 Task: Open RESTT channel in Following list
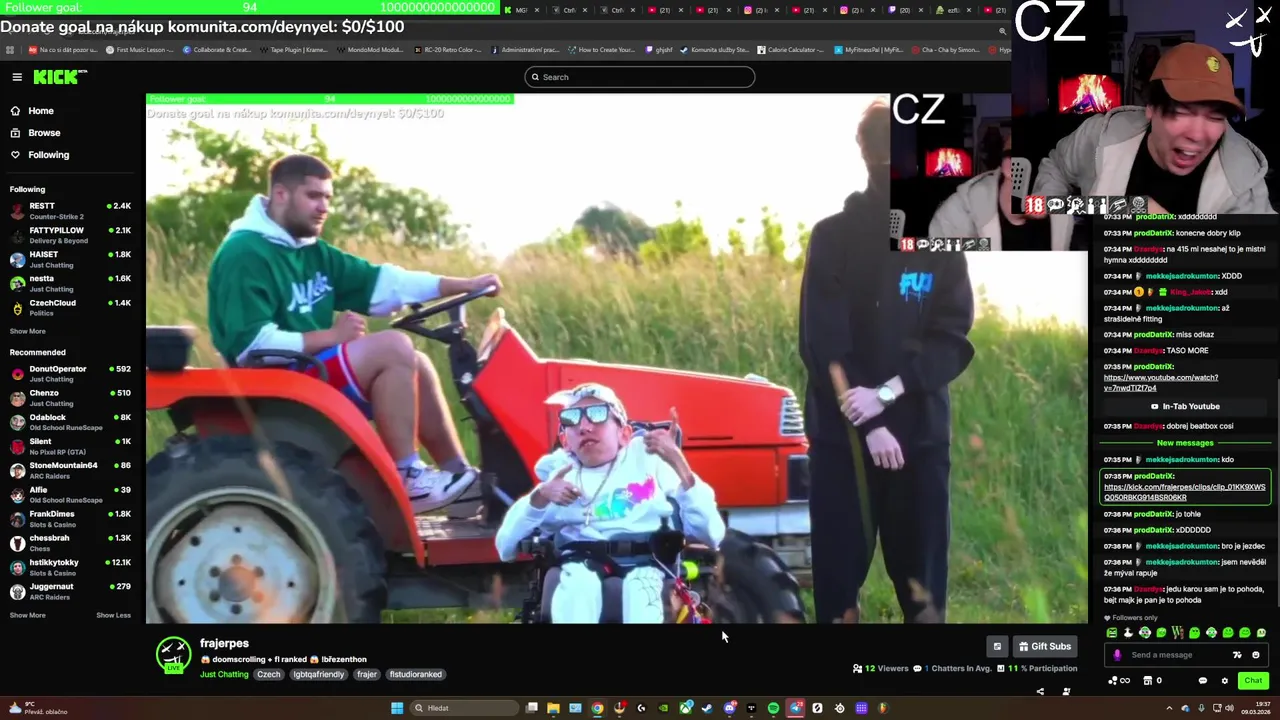click(x=70, y=211)
